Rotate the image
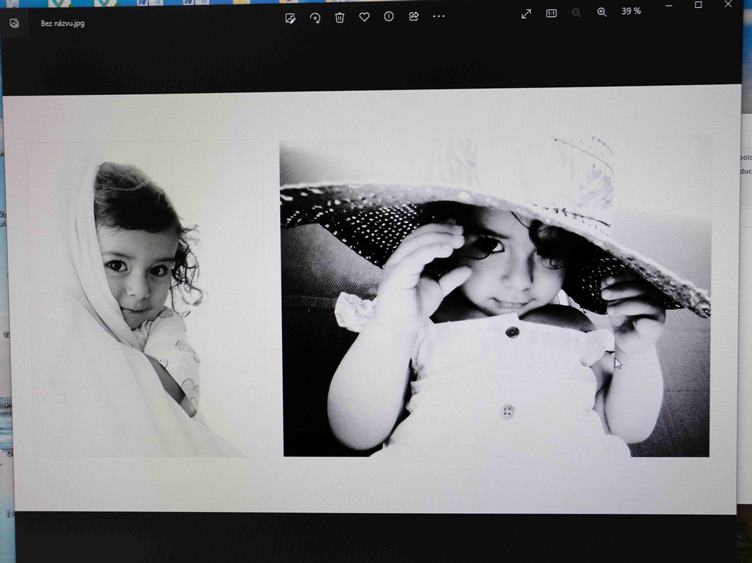This screenshot has width=752, height=563. coord(315,18)
